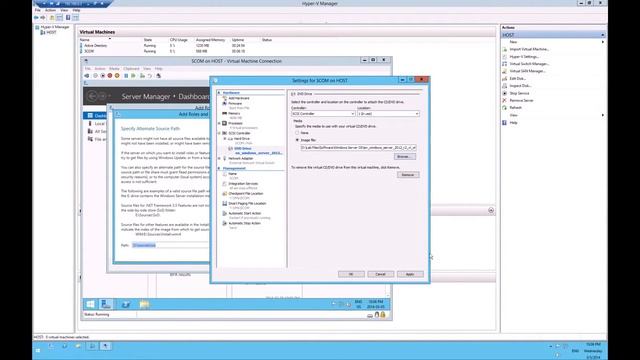The height and width of the screenshot is (360, 640).
Task: Open Clipboard menu in VM Connection window
Action: (131, 69)
